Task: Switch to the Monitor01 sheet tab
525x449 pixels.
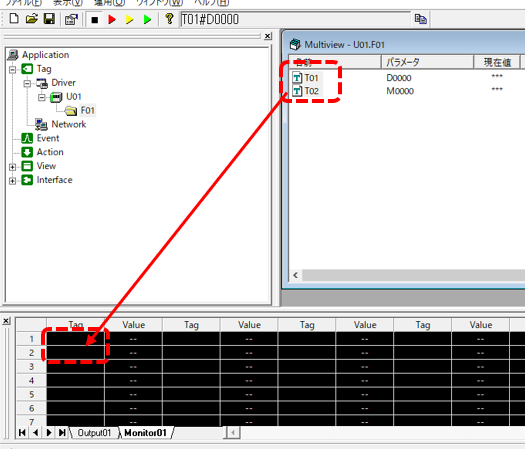Action: 145,433
